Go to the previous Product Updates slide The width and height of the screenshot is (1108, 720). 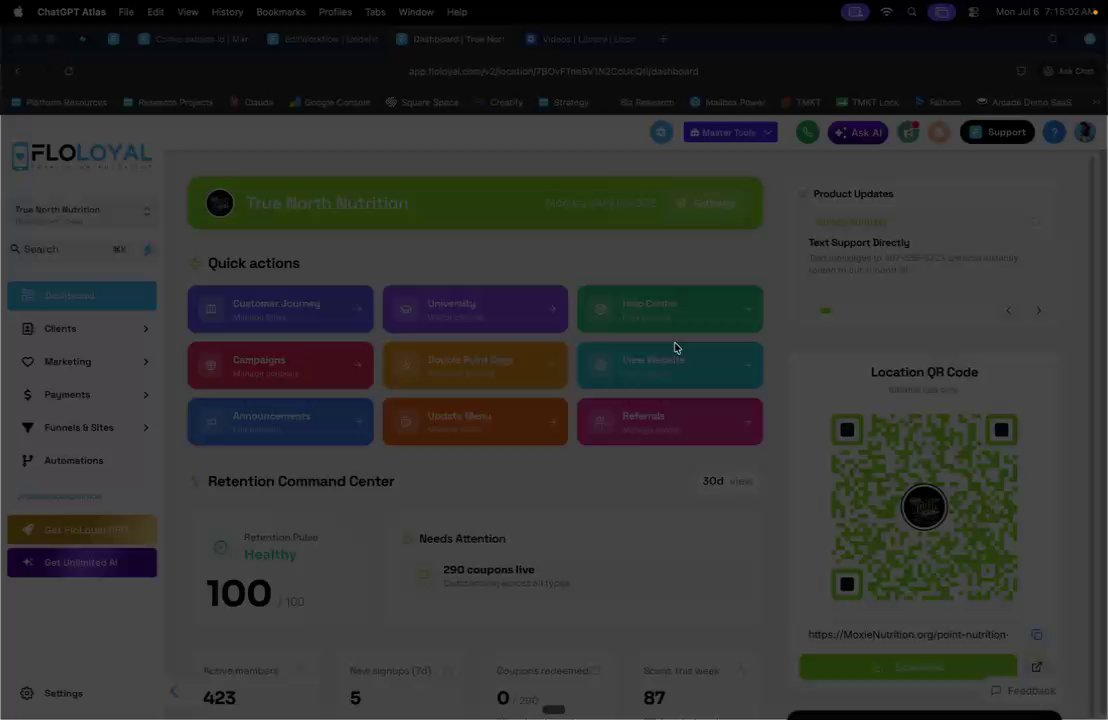coord(1008,310)
